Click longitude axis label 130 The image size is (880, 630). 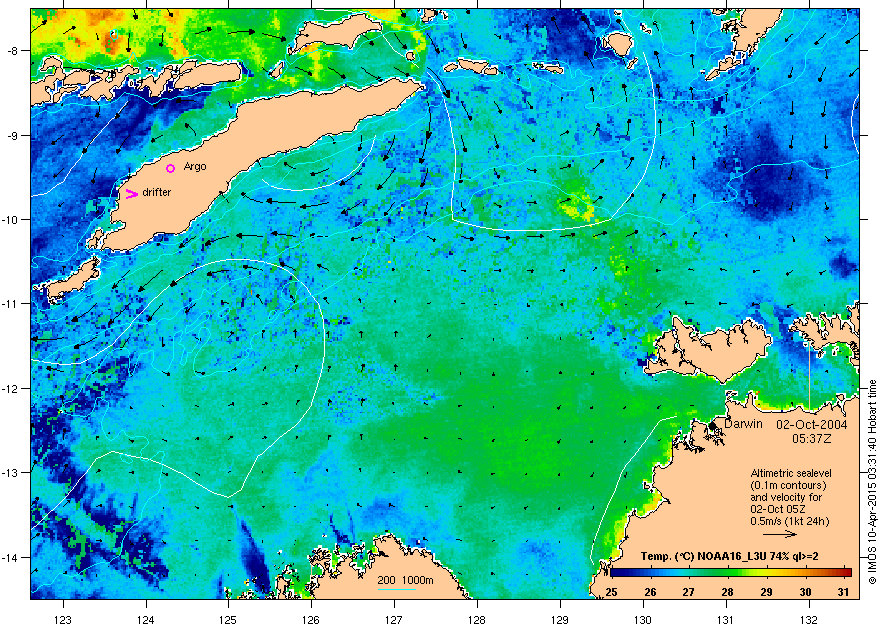[643, 620]
